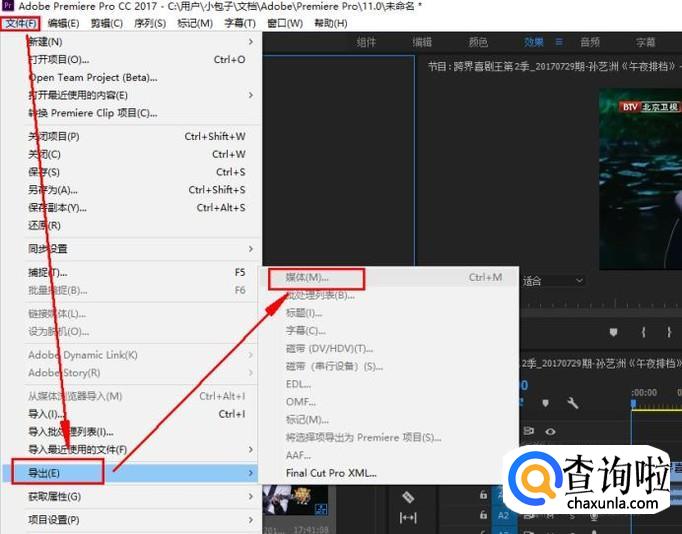This screenshot has width=682, height=534.
Task: Open the 适合 zoom level dropdown
Action: tap(552, 281)
